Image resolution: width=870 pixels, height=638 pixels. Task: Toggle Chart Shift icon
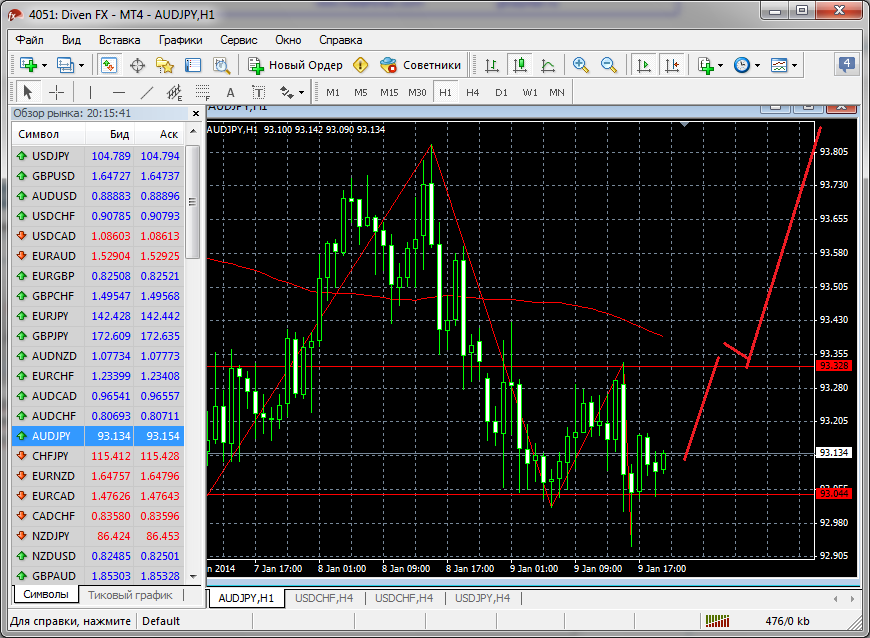pyautogui.click(x=672, y=65)
